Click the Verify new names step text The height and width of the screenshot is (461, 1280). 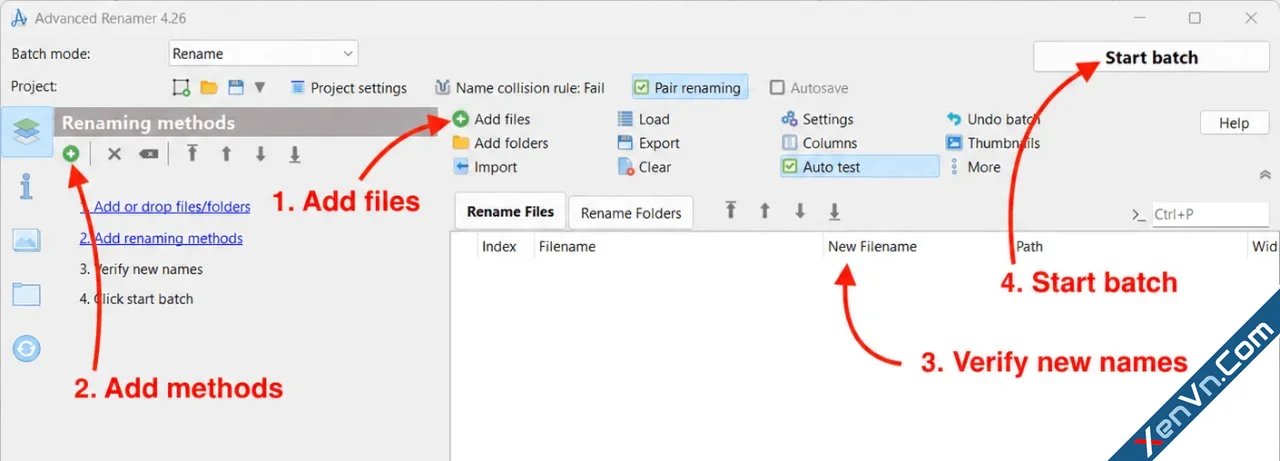pyautogui.click(x=141, y=269)
